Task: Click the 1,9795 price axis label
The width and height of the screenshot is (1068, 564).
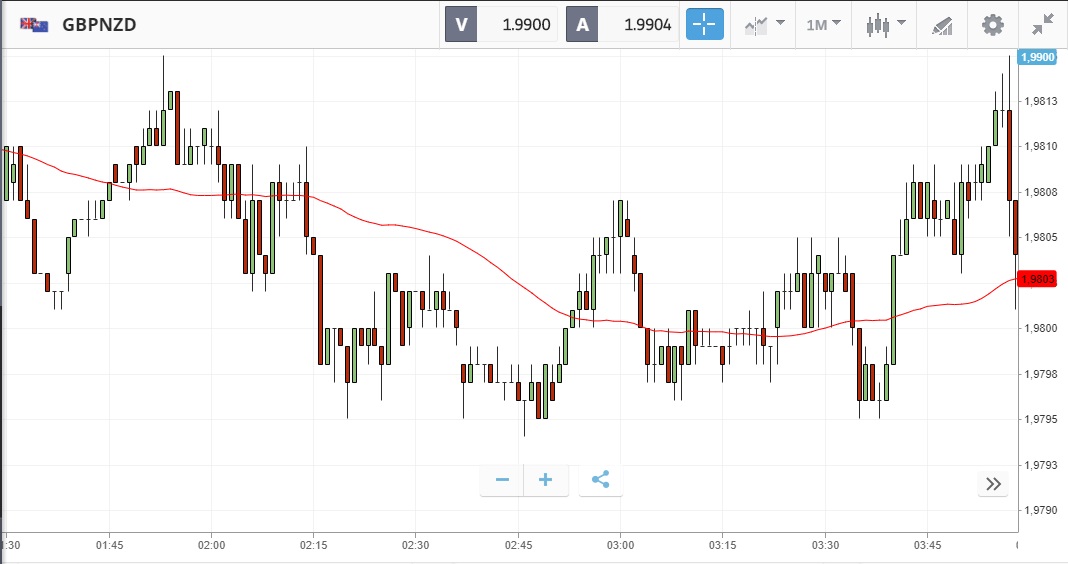Action: [x=1040, y=419]
